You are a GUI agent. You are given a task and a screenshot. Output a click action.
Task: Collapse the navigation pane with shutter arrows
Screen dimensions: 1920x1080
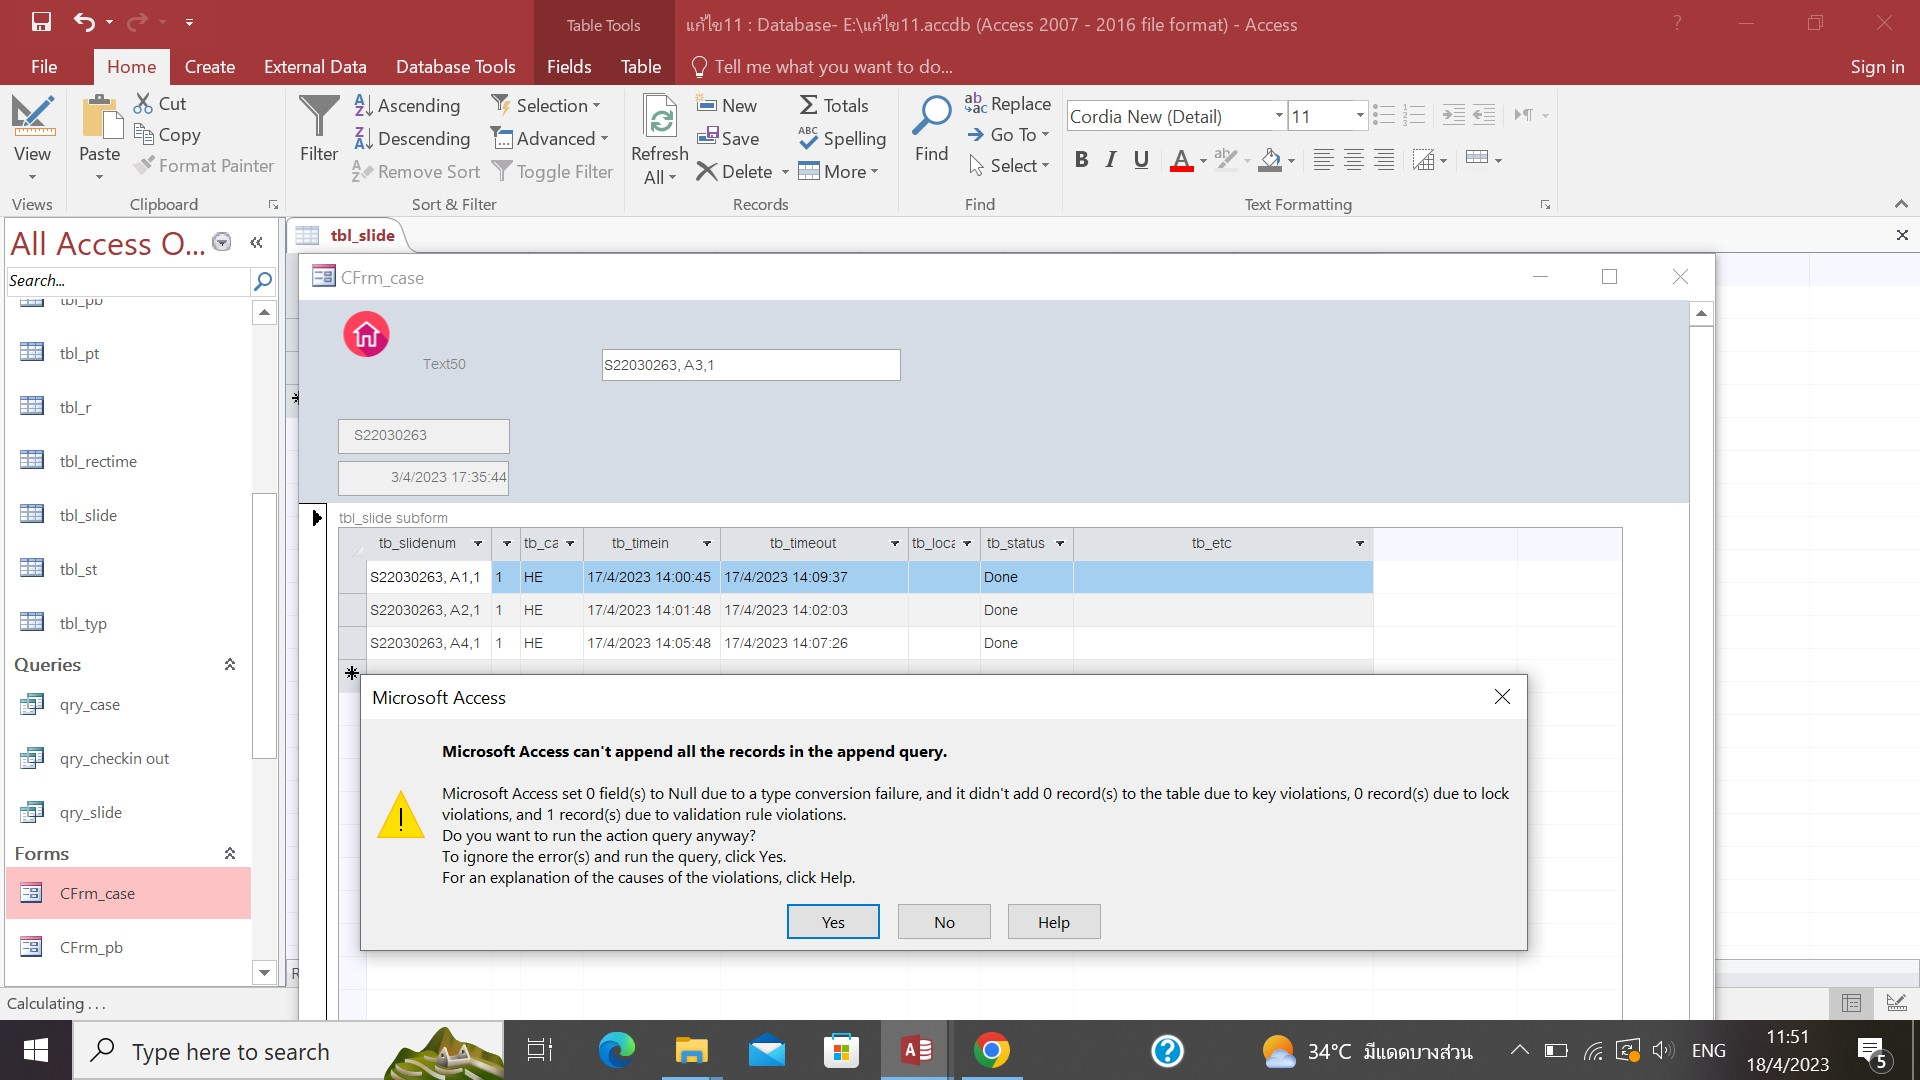[x=257, y=243]
